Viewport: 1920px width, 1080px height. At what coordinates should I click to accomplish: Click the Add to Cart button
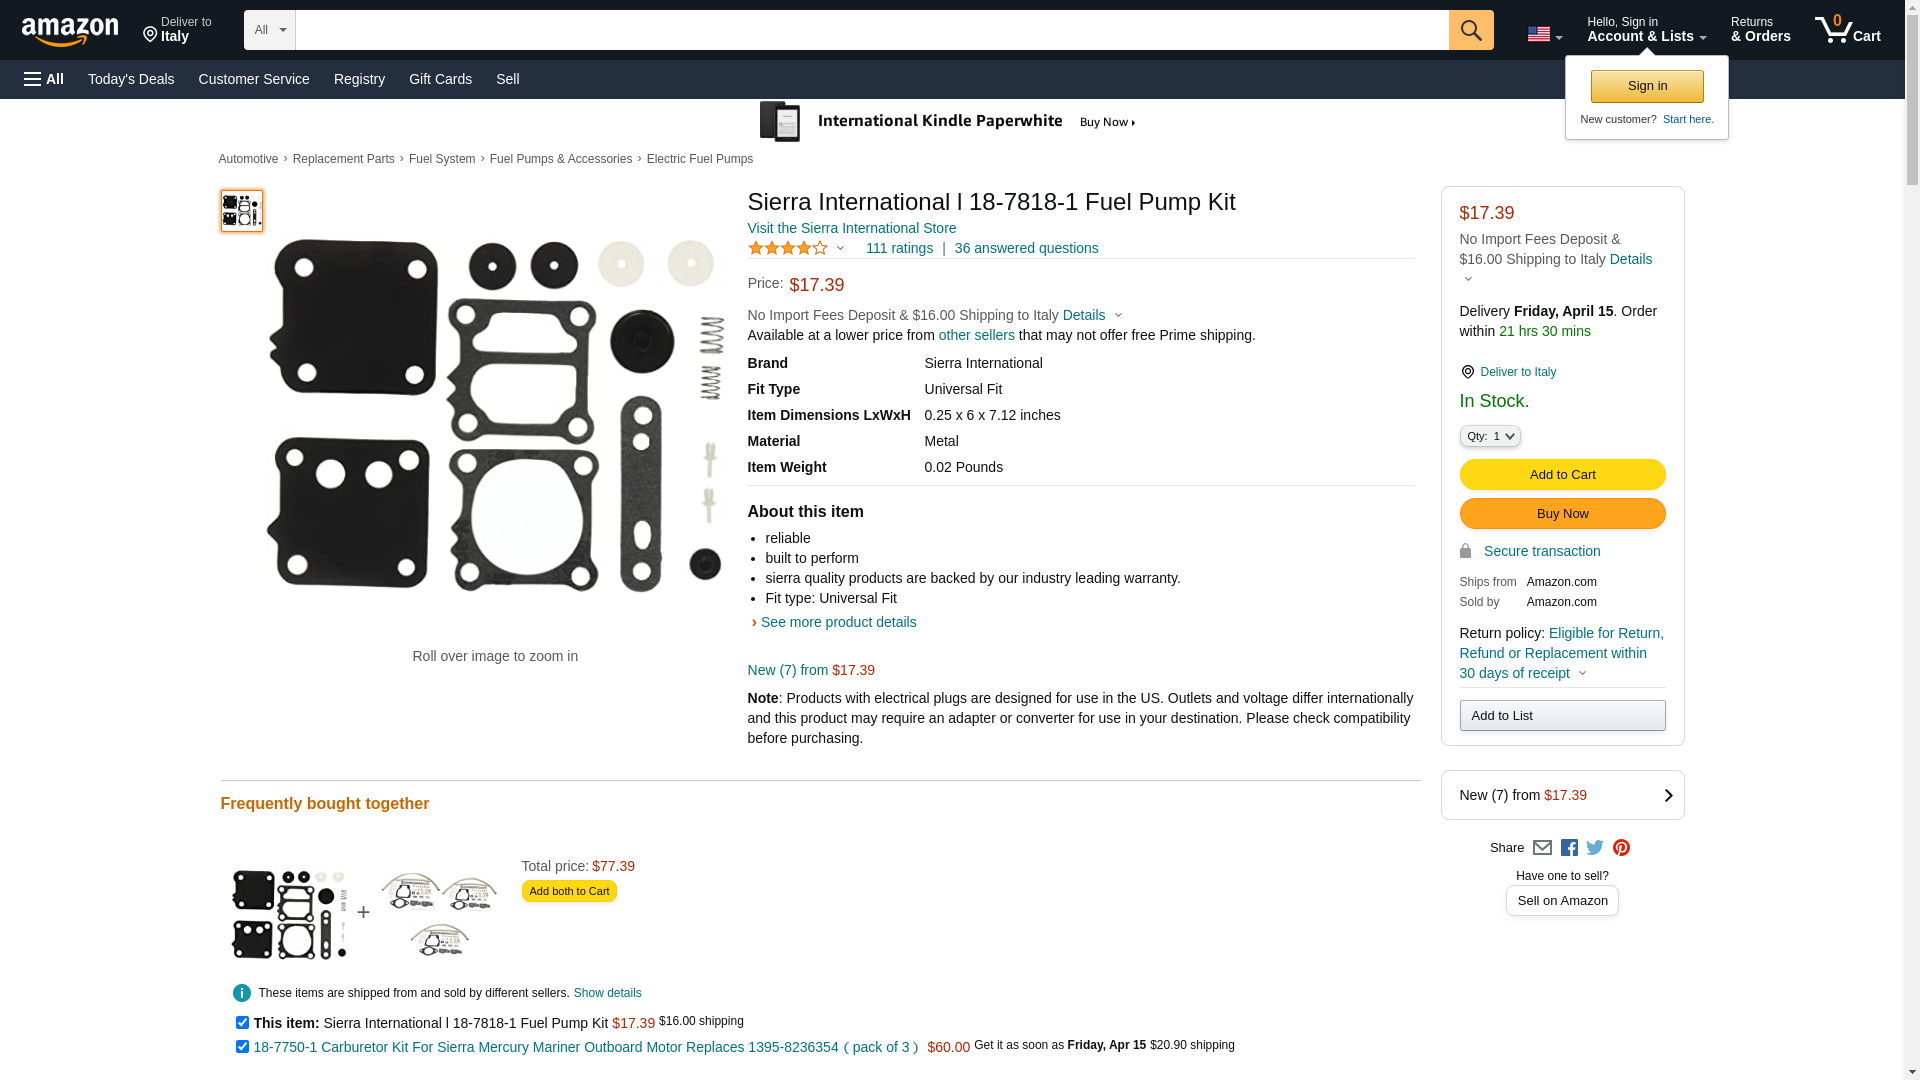(x=1562, y=475)
